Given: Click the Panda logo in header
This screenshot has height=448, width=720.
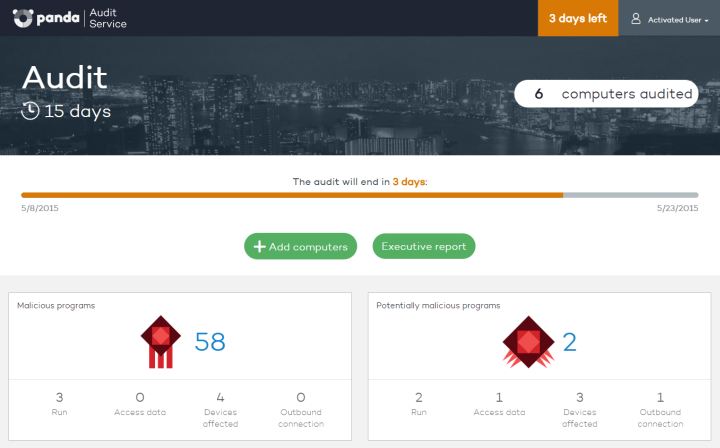Looking at the screenshot, I should [50, 18].
